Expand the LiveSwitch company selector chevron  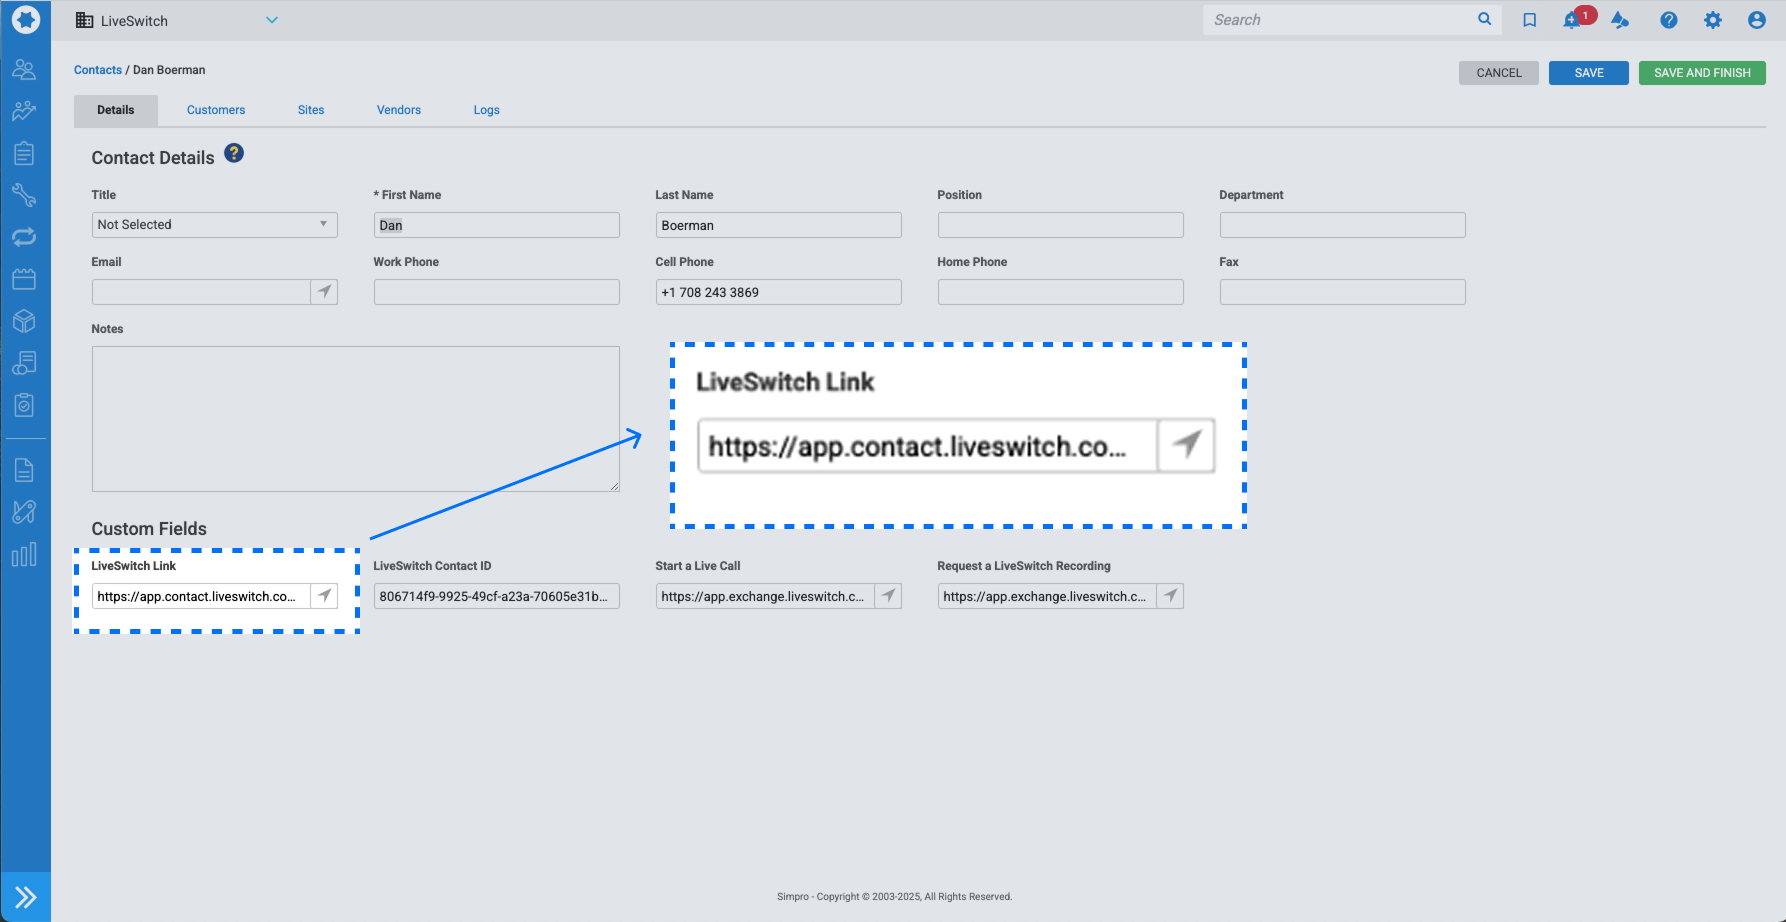coord(272,20)
